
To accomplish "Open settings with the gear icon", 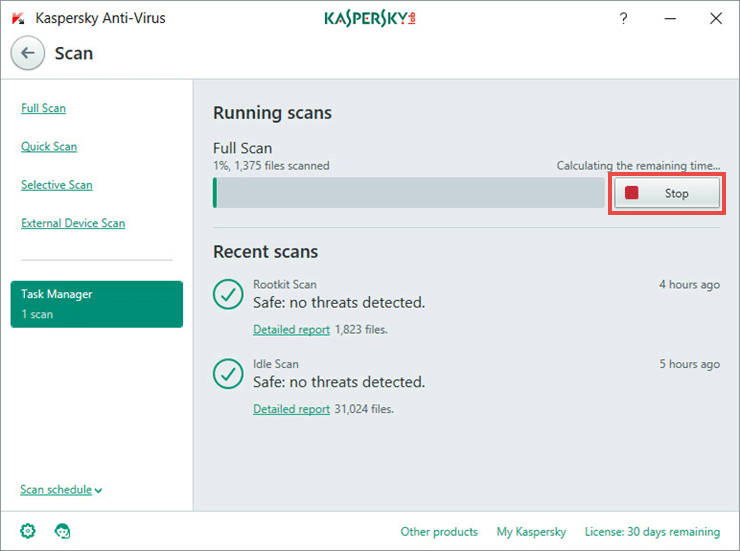I will click(28, 531).
